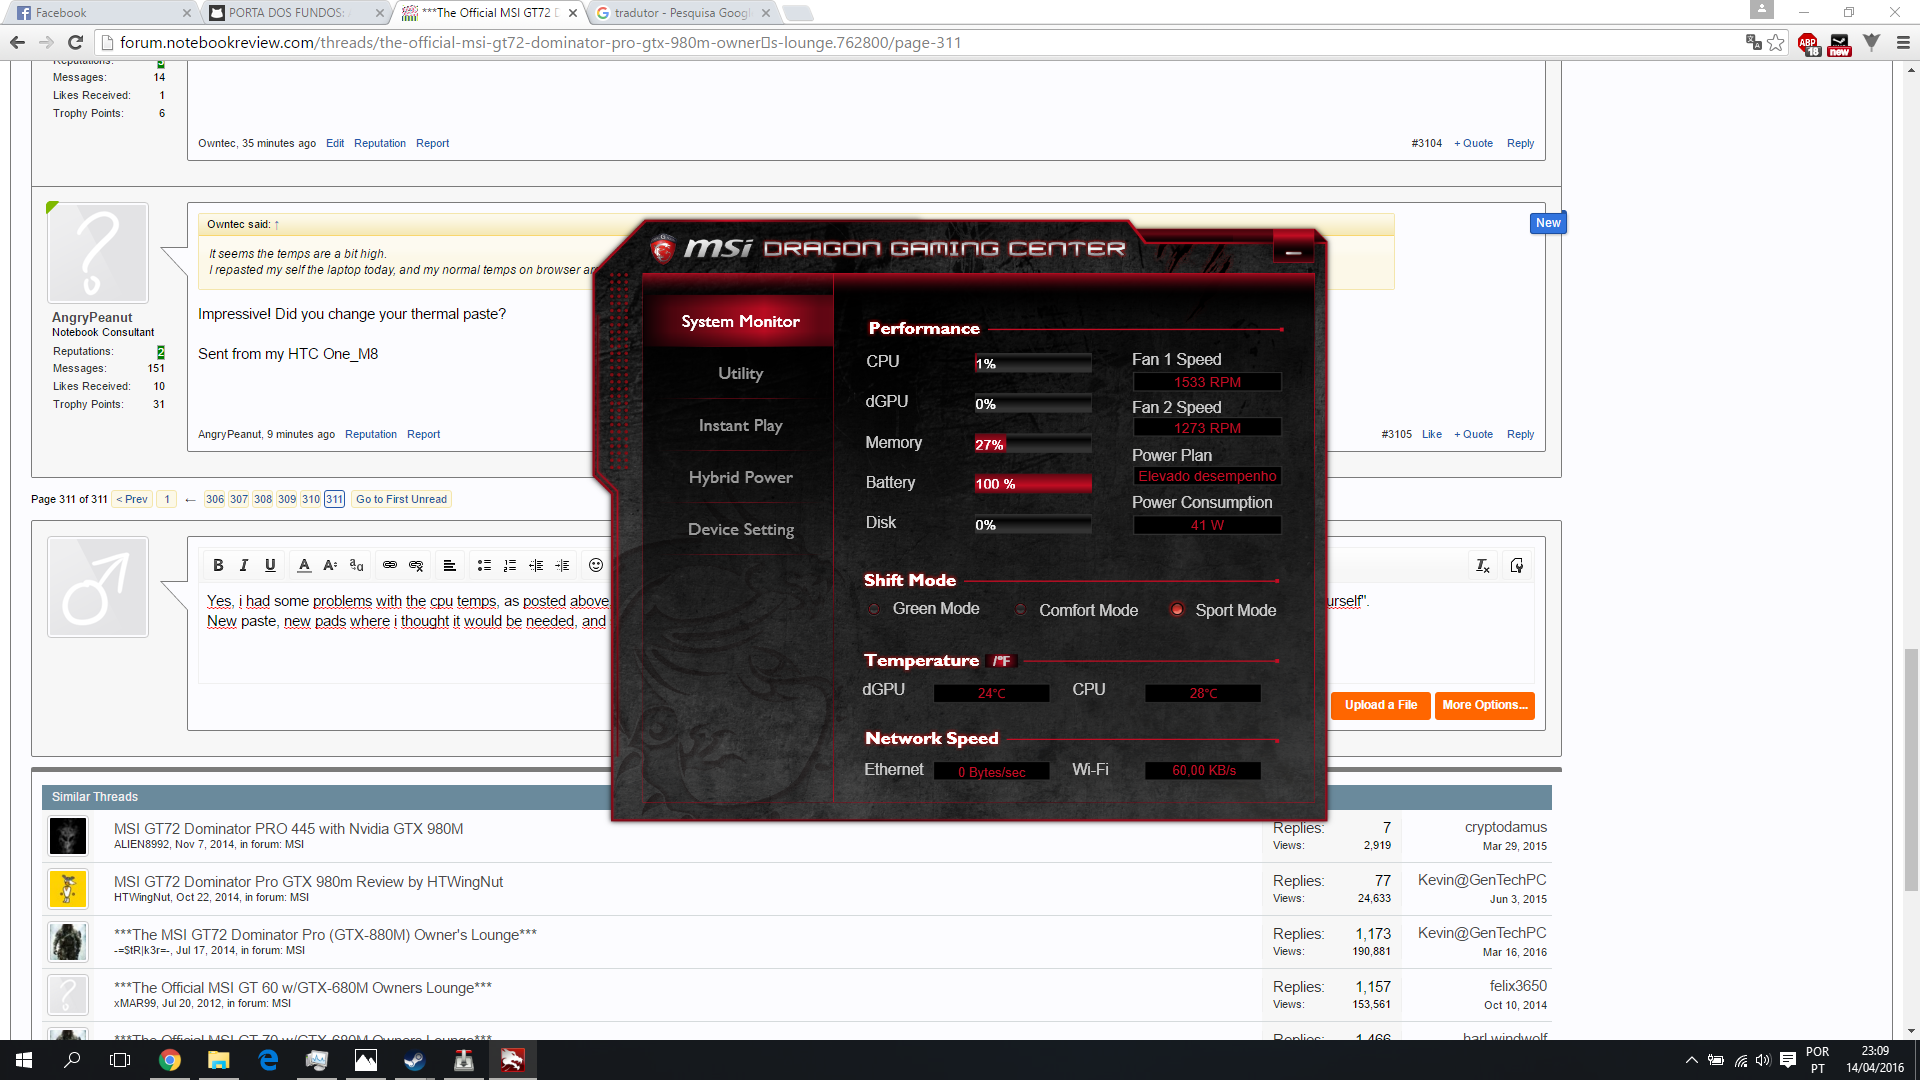
Task: Go to page 310 of the thread
Action: click(x=310, y=499)
